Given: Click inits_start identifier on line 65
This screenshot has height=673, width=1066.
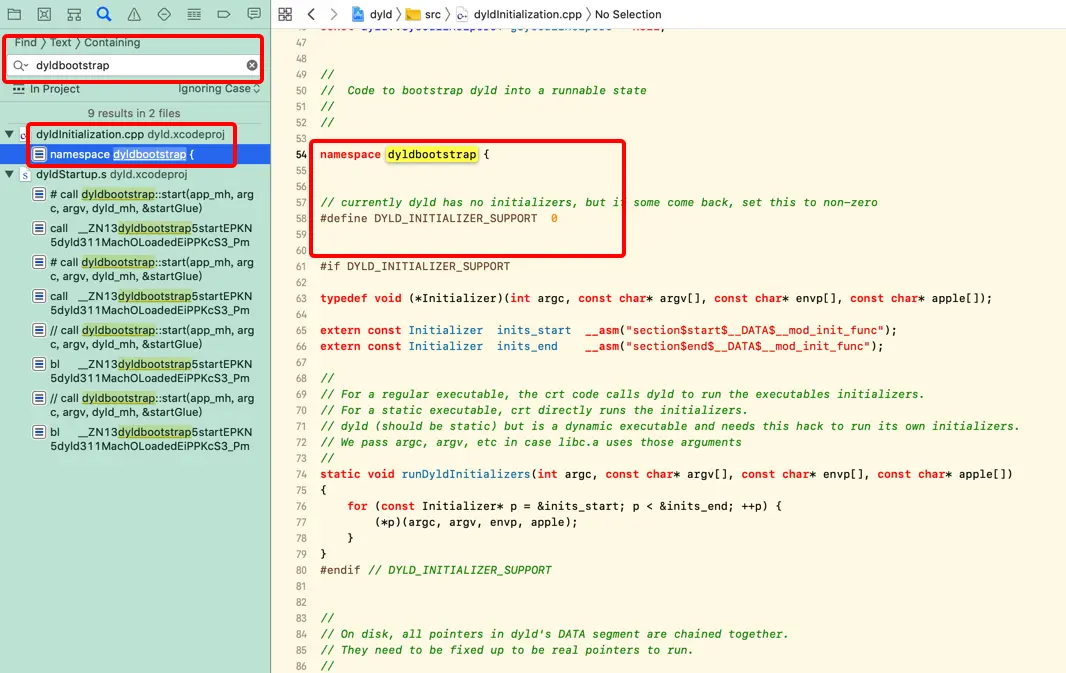Looking at the screenshot, I should click(x=534, y=330).
